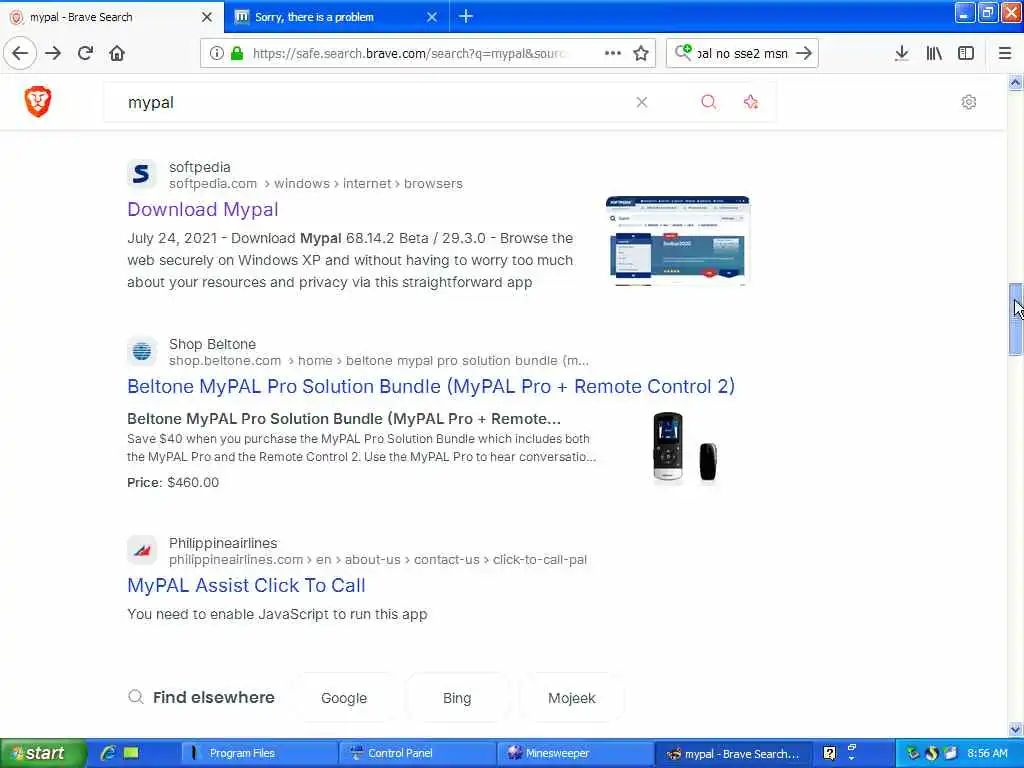Image resolution: width=1024 pixels, height=768 pixels.
Task: Open the Library bookmarks and history icon
Action: click(x=934, y=54)
